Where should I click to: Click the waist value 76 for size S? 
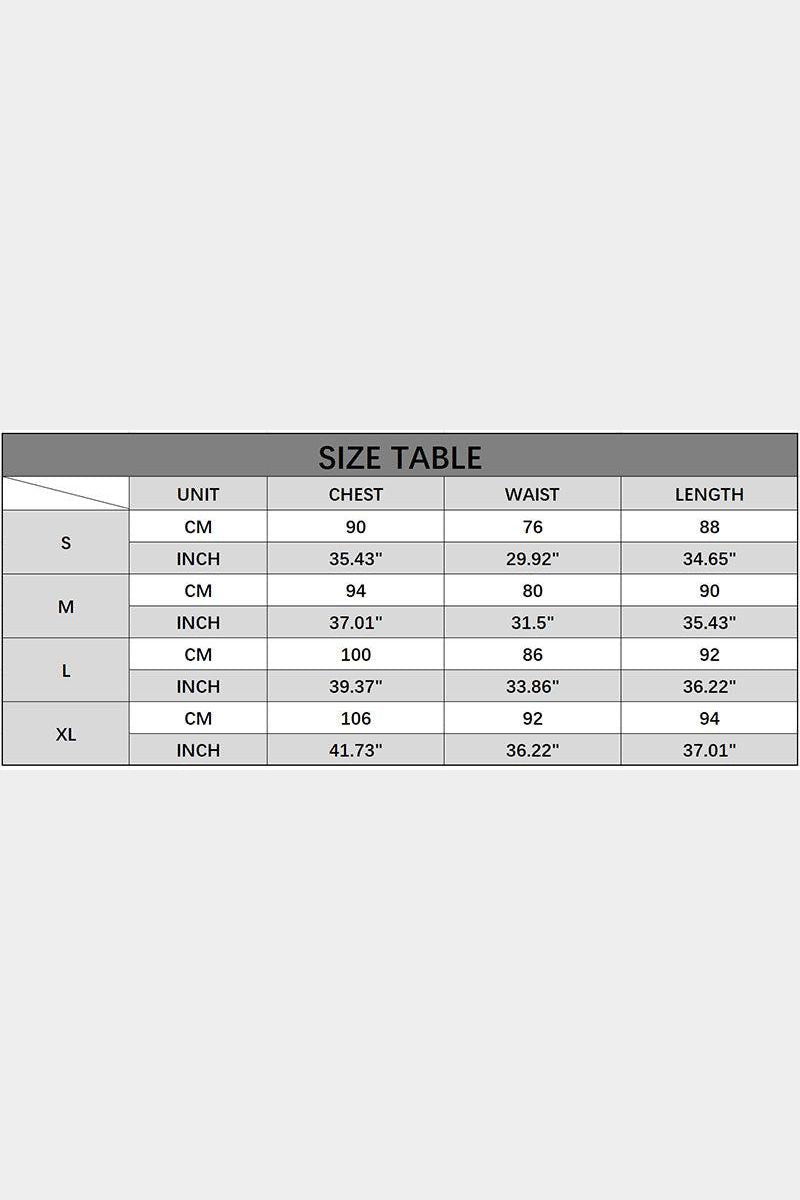[532, 527]
